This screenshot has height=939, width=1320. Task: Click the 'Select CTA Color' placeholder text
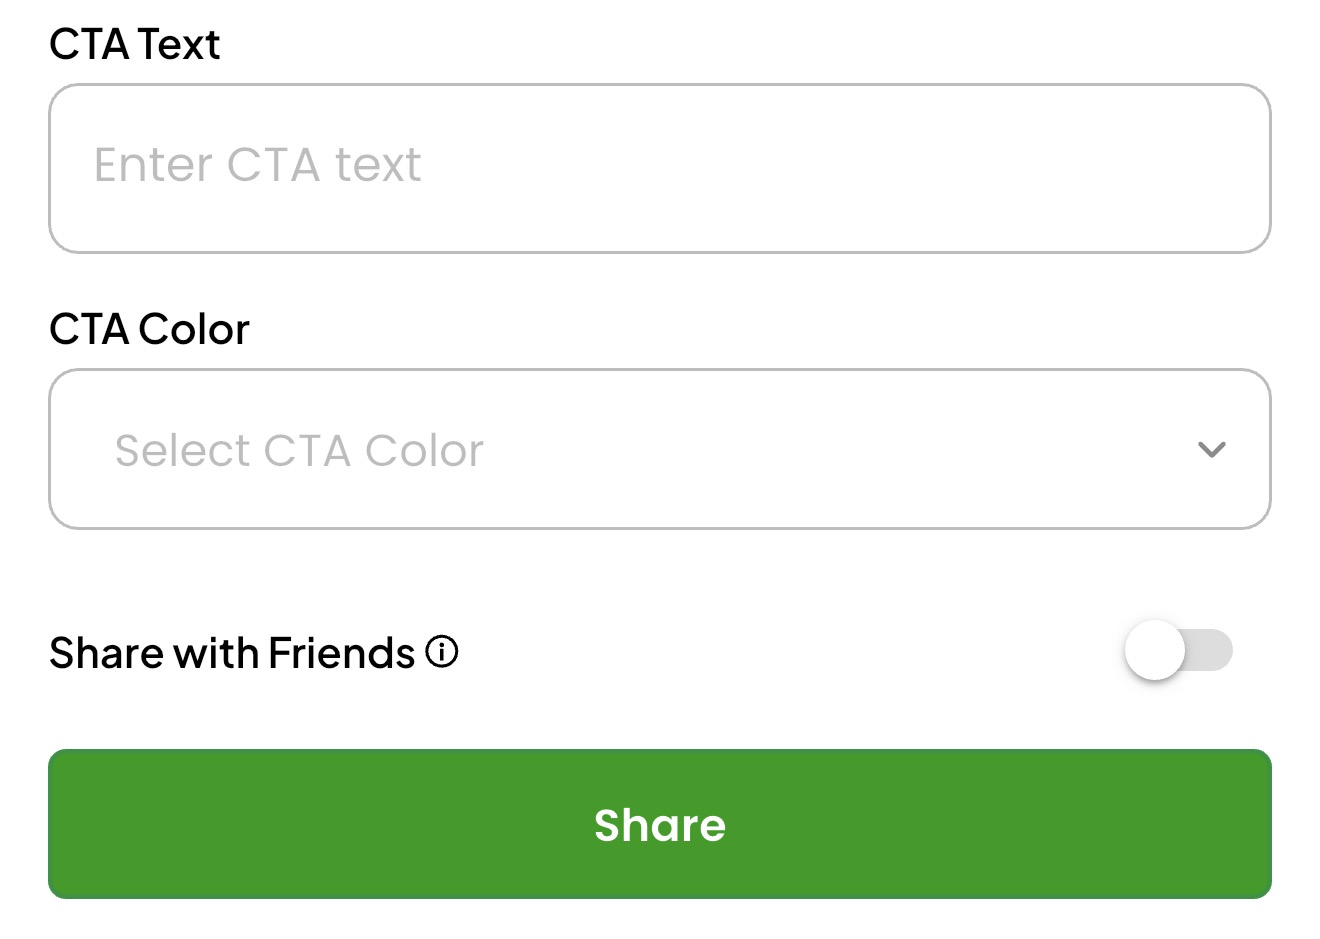299,450
